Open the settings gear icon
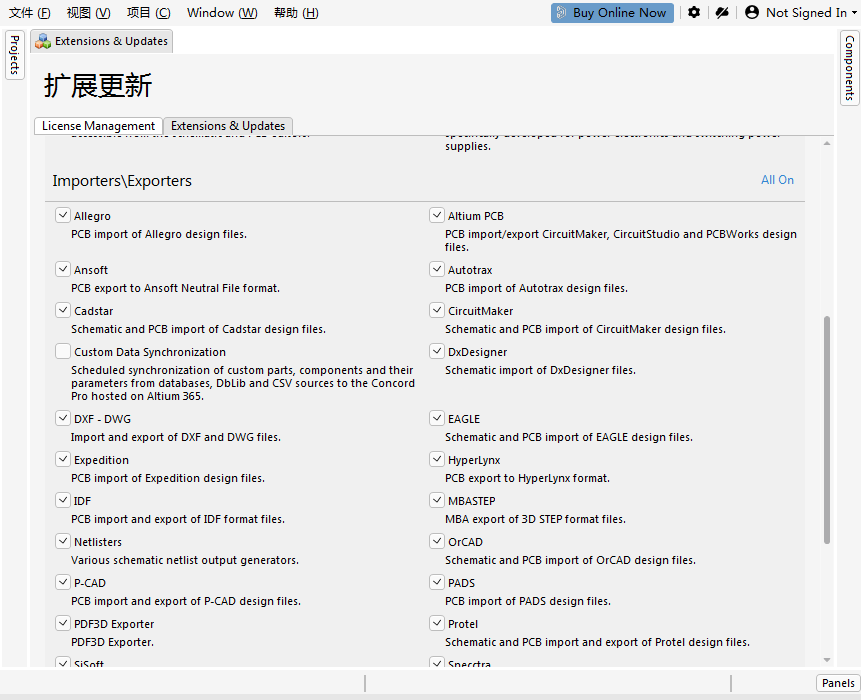This screenshot has width=861, height=700. click(x=694, y=12)
